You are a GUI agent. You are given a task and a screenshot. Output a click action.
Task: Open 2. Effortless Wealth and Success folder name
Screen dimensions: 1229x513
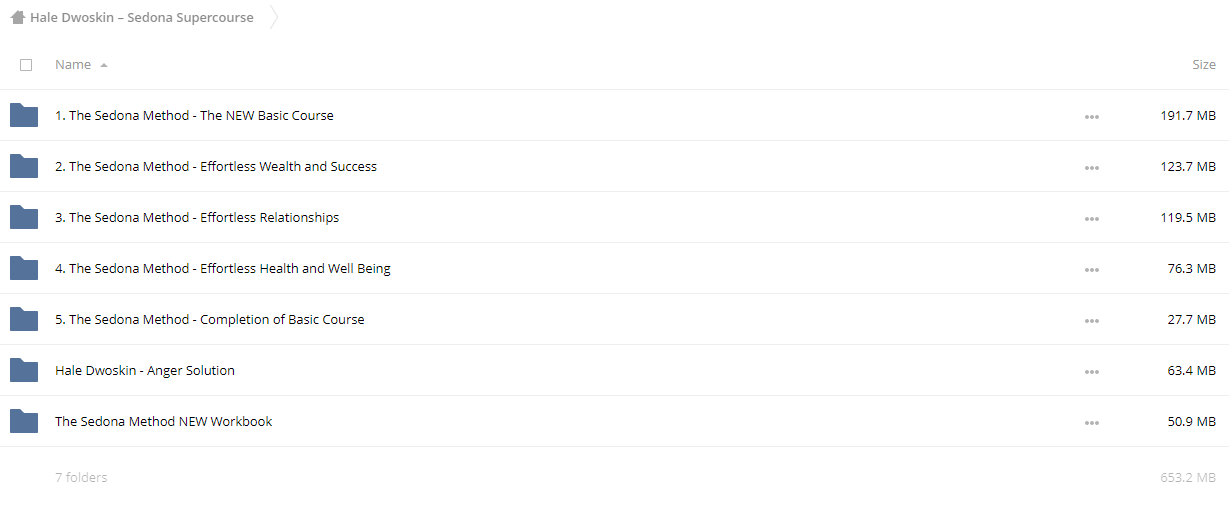tap(216, 166)
